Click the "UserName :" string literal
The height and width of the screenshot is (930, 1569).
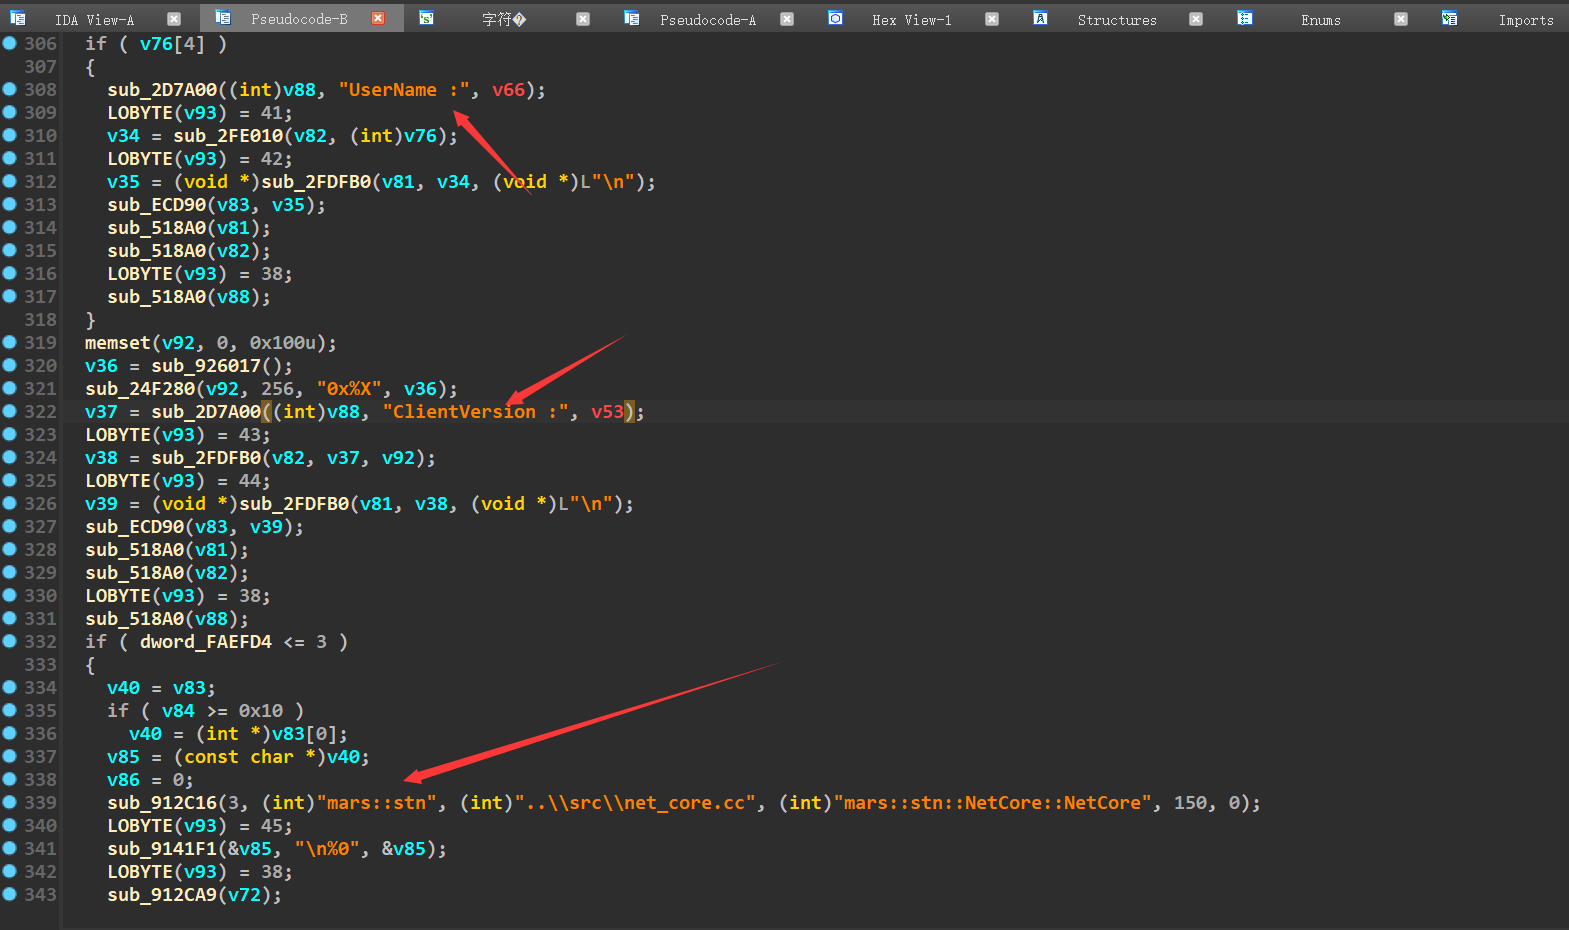(x=404, y=90)
